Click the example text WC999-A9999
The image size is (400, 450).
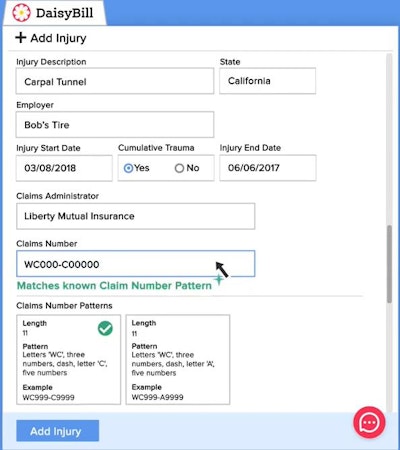pos(157,397)
